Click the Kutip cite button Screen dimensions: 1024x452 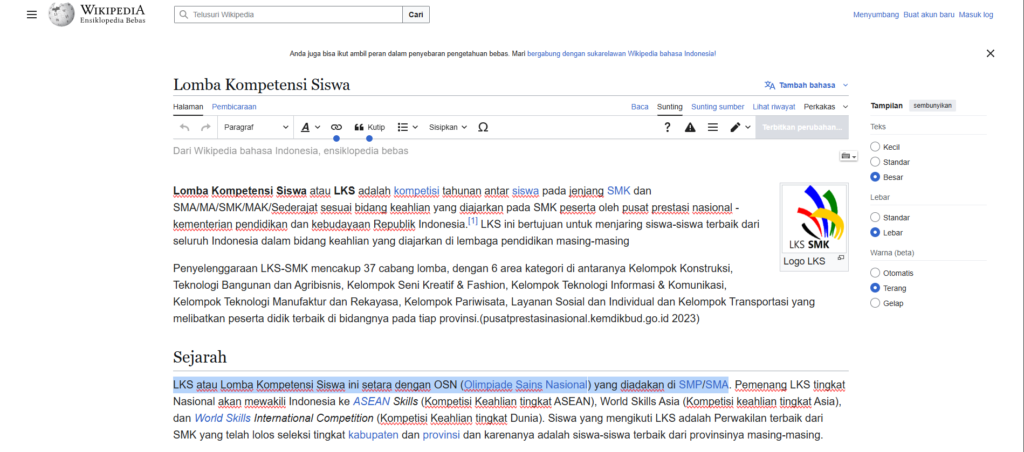point(369,127)
